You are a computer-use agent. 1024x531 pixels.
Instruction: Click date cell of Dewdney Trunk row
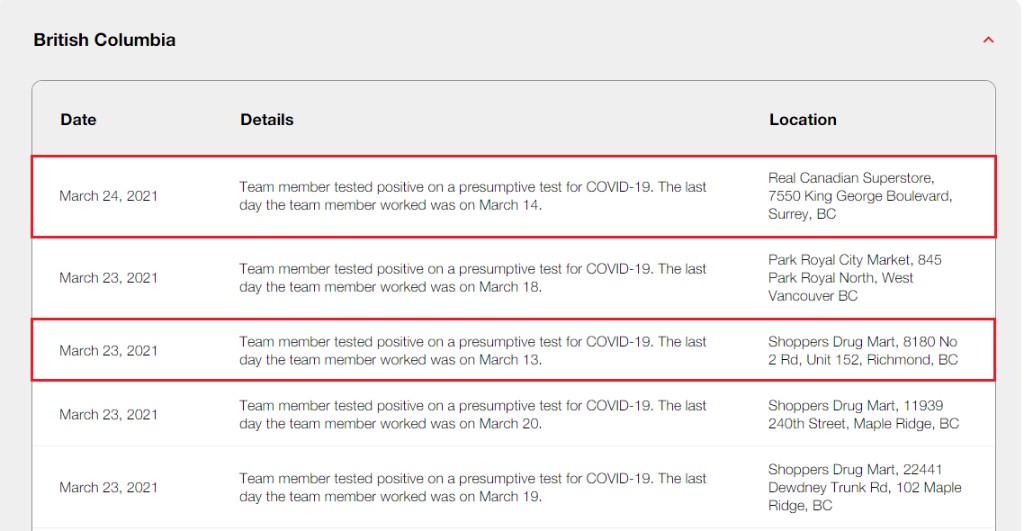tap(108, 487)
